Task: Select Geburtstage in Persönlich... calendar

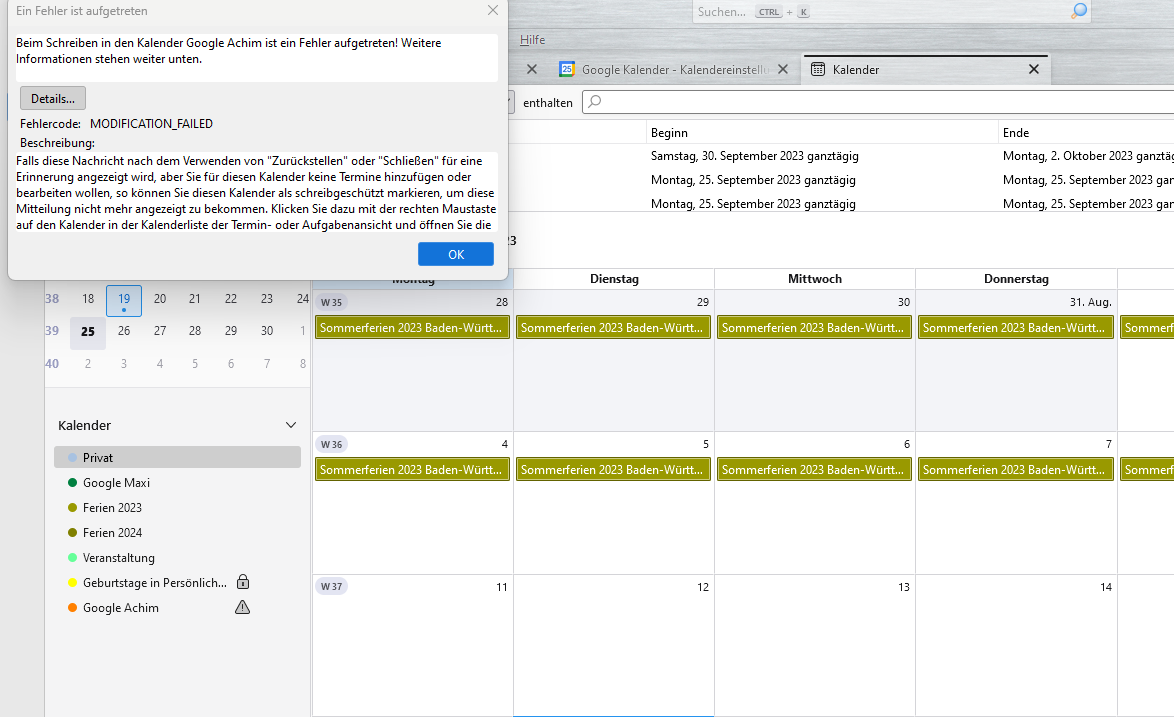Action: 177,582
